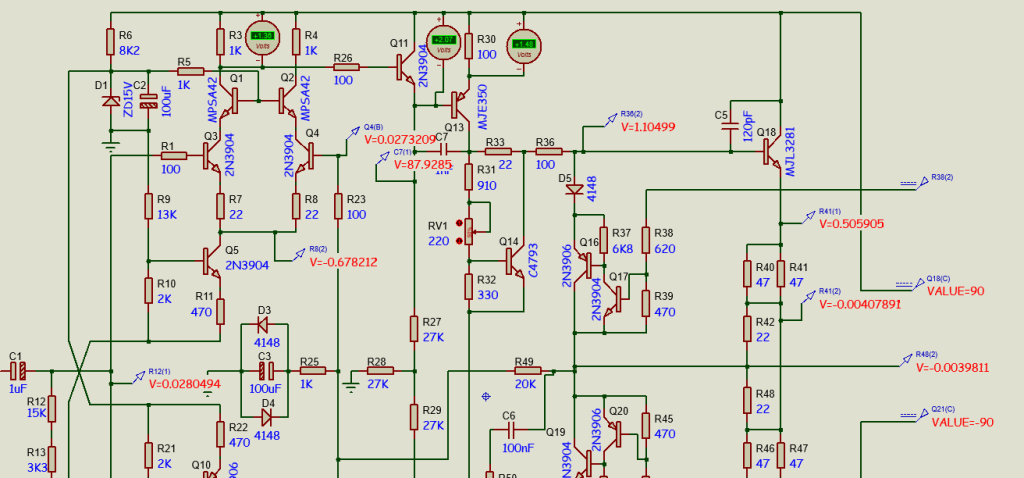Click the R36(2) voltage probe marker
Screen dimensions: 1024x478
point(607,120)
